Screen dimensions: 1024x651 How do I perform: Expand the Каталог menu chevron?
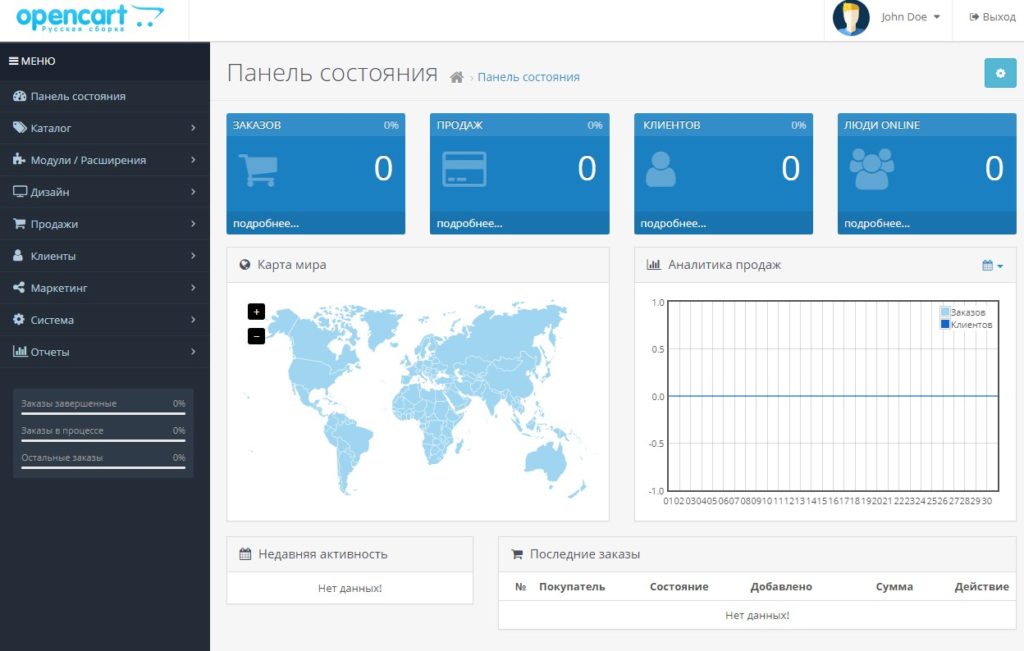point(193,128)
